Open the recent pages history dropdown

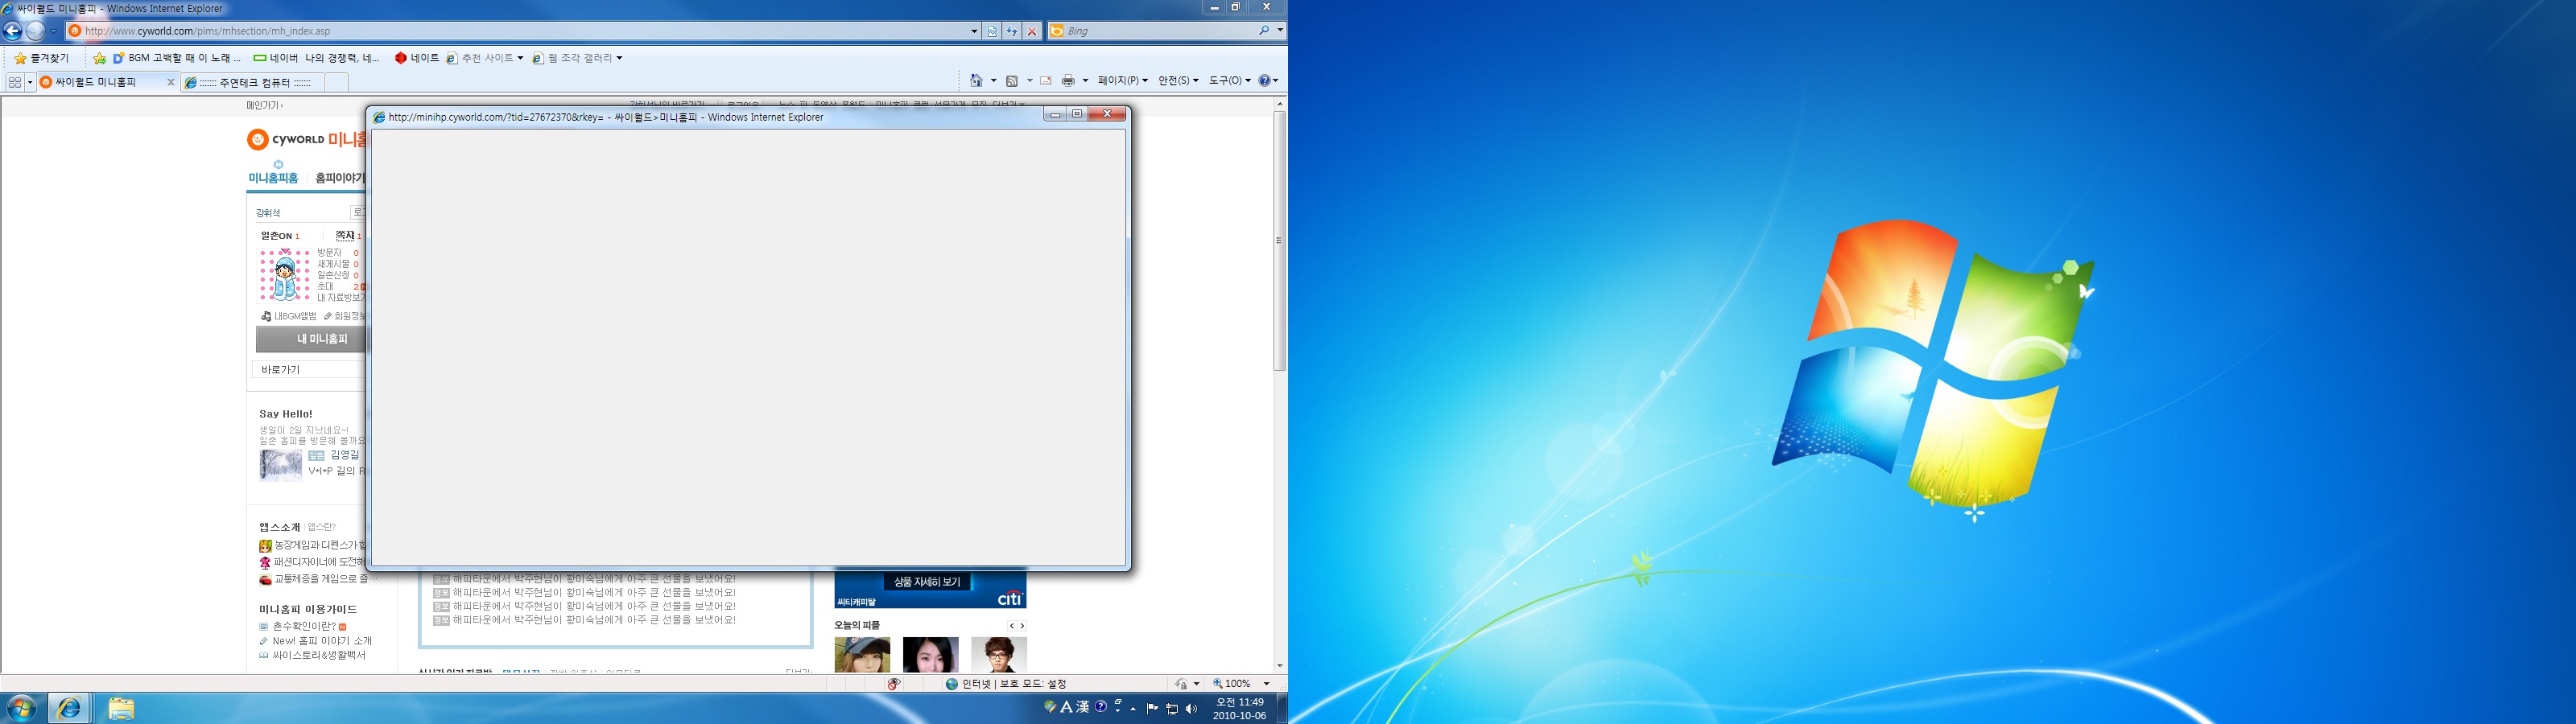(53, 31)
